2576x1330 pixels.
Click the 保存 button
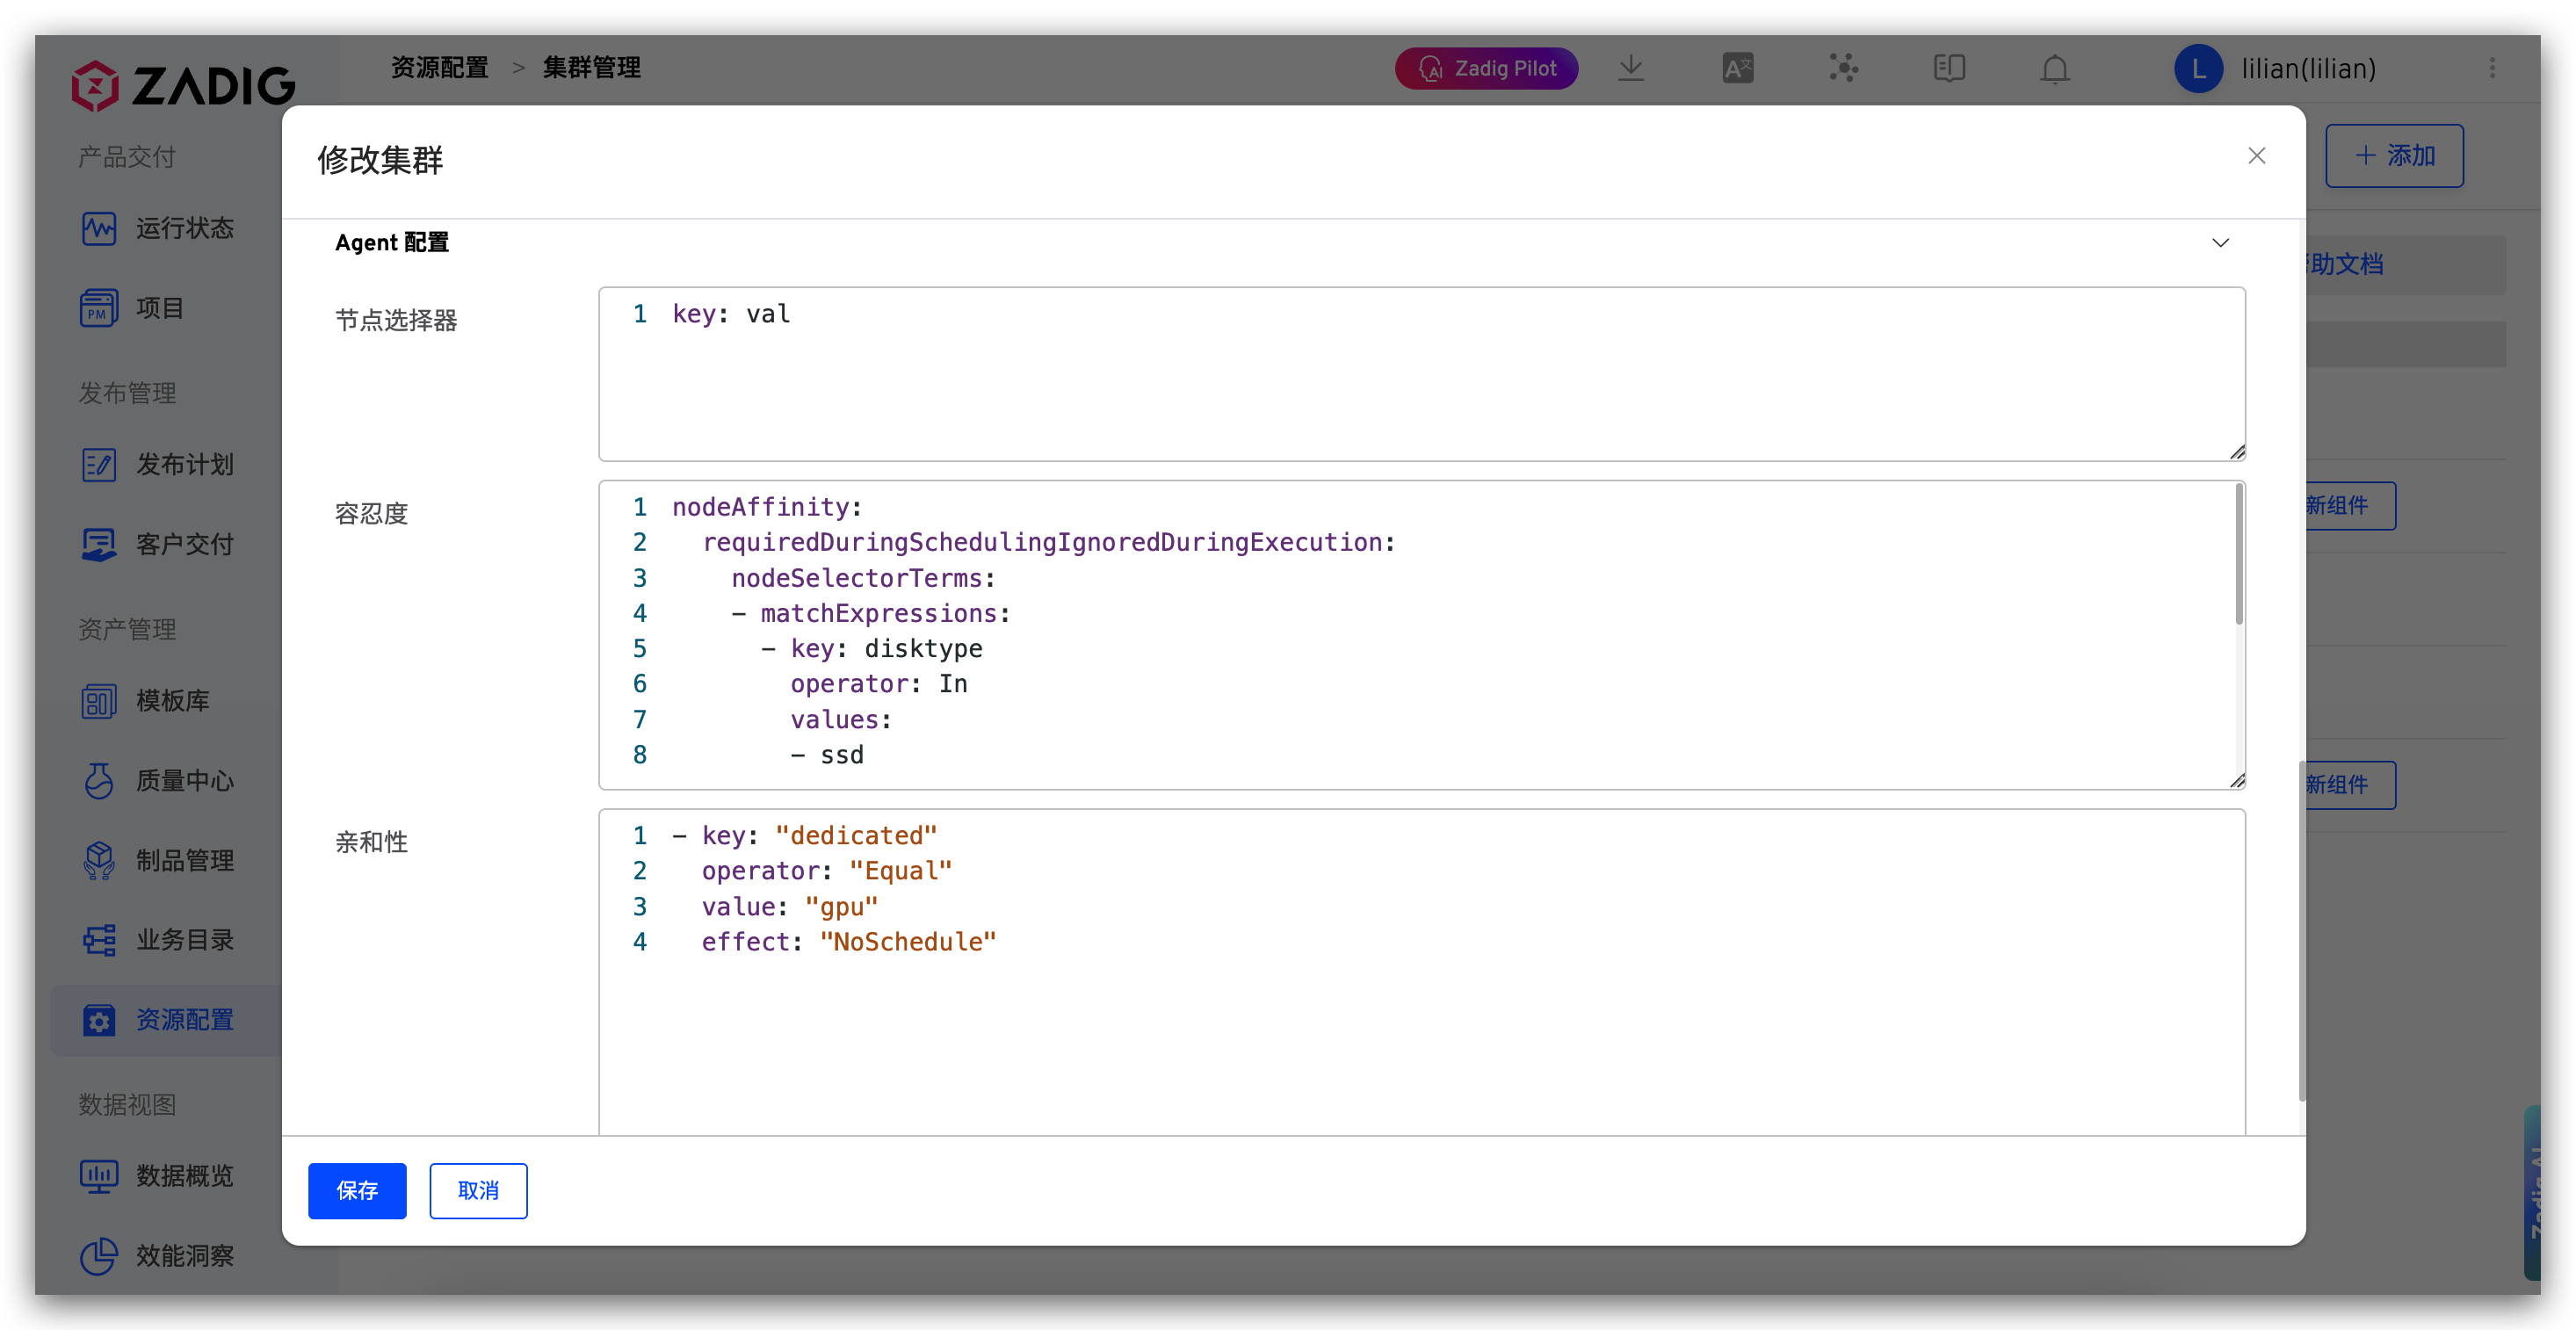click(x=357, y=1190)
